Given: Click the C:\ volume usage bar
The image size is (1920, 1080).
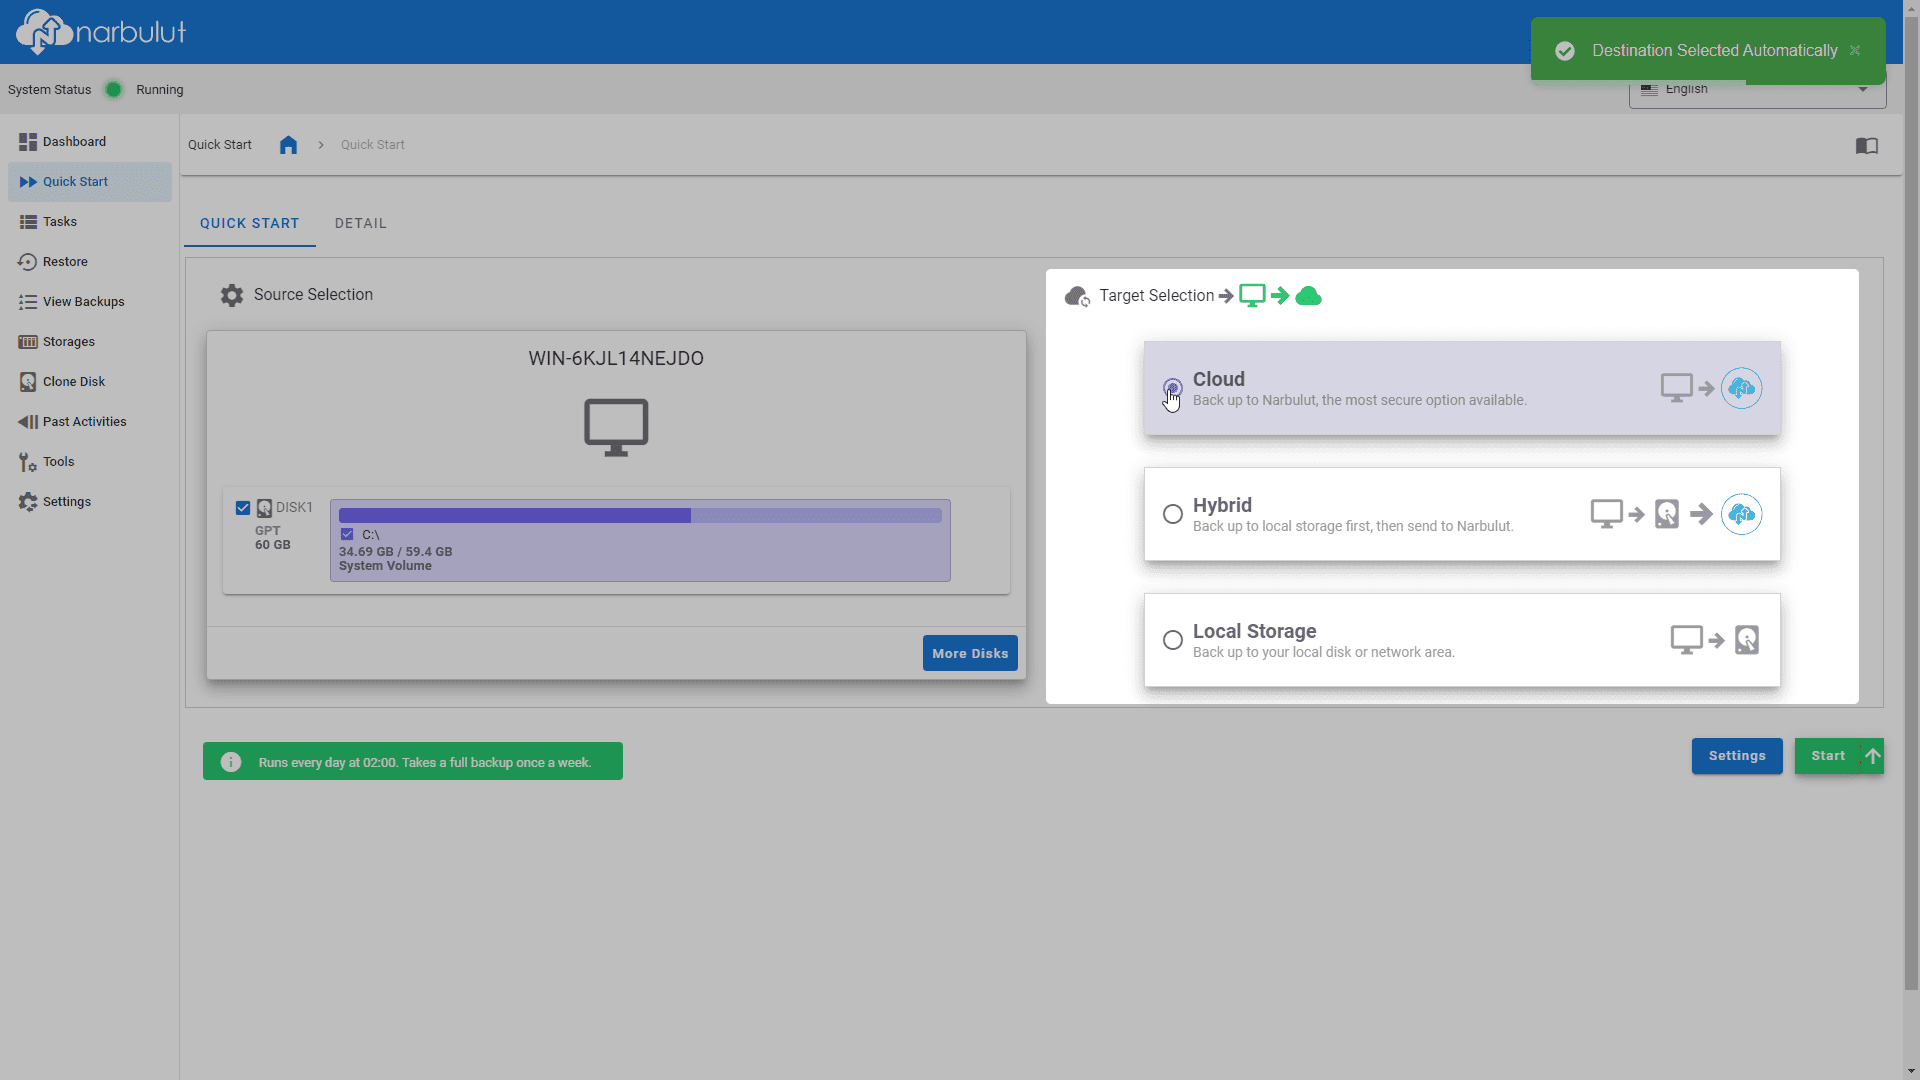Looking at the screenshot, I should pyautogui.click(x=640, y=516).
